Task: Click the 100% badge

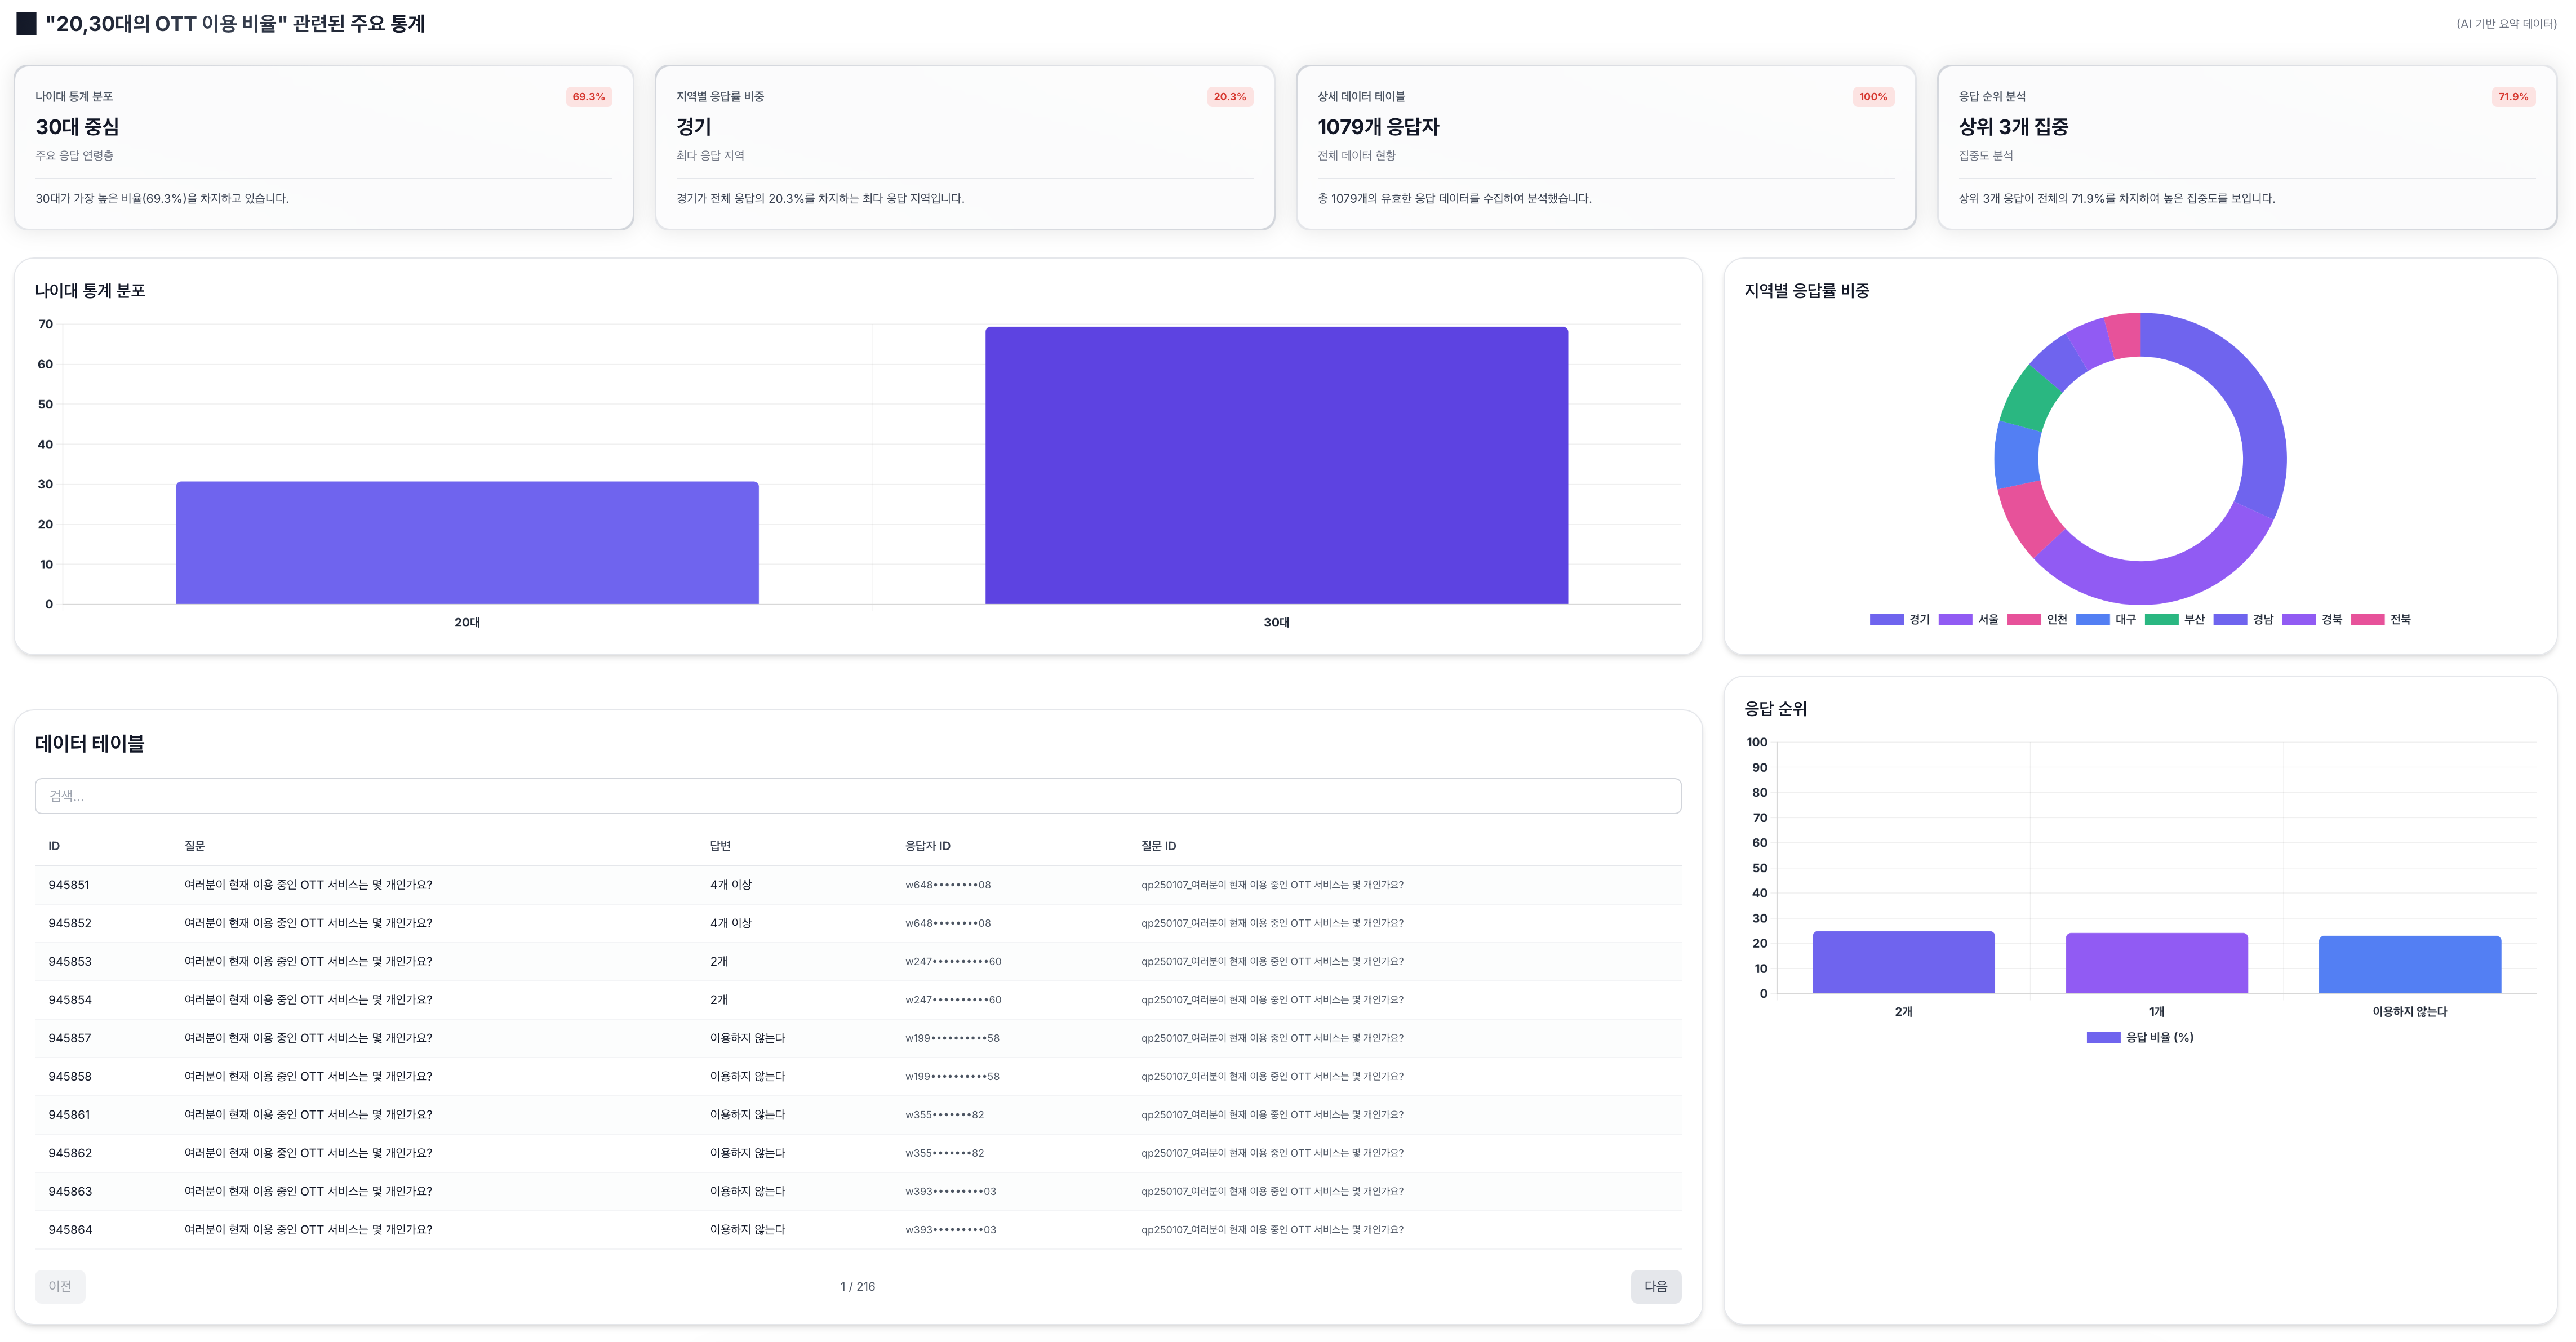Action: pyautogui.click(x=1873, y=97)
